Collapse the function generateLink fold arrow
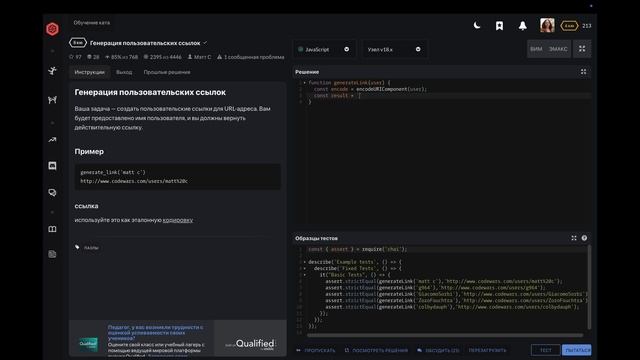 pyautogui.click(x=304, y=83)
